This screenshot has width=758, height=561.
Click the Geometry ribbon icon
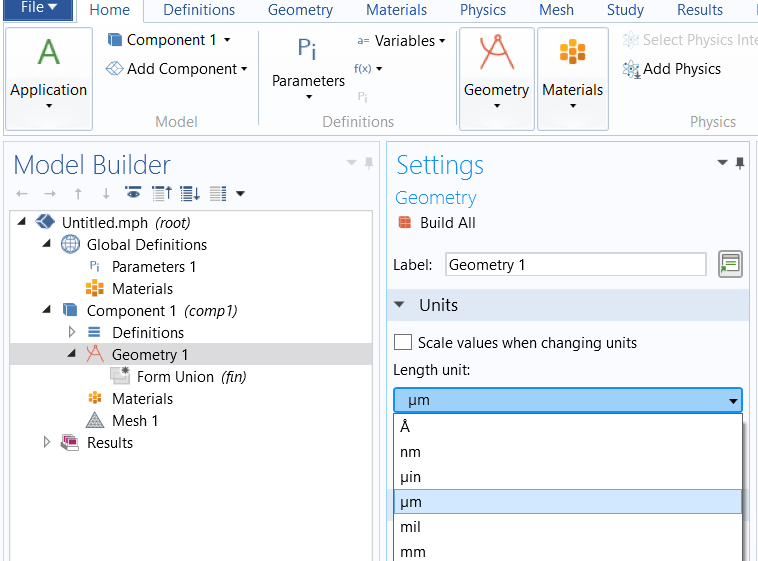tap(496, 69)
